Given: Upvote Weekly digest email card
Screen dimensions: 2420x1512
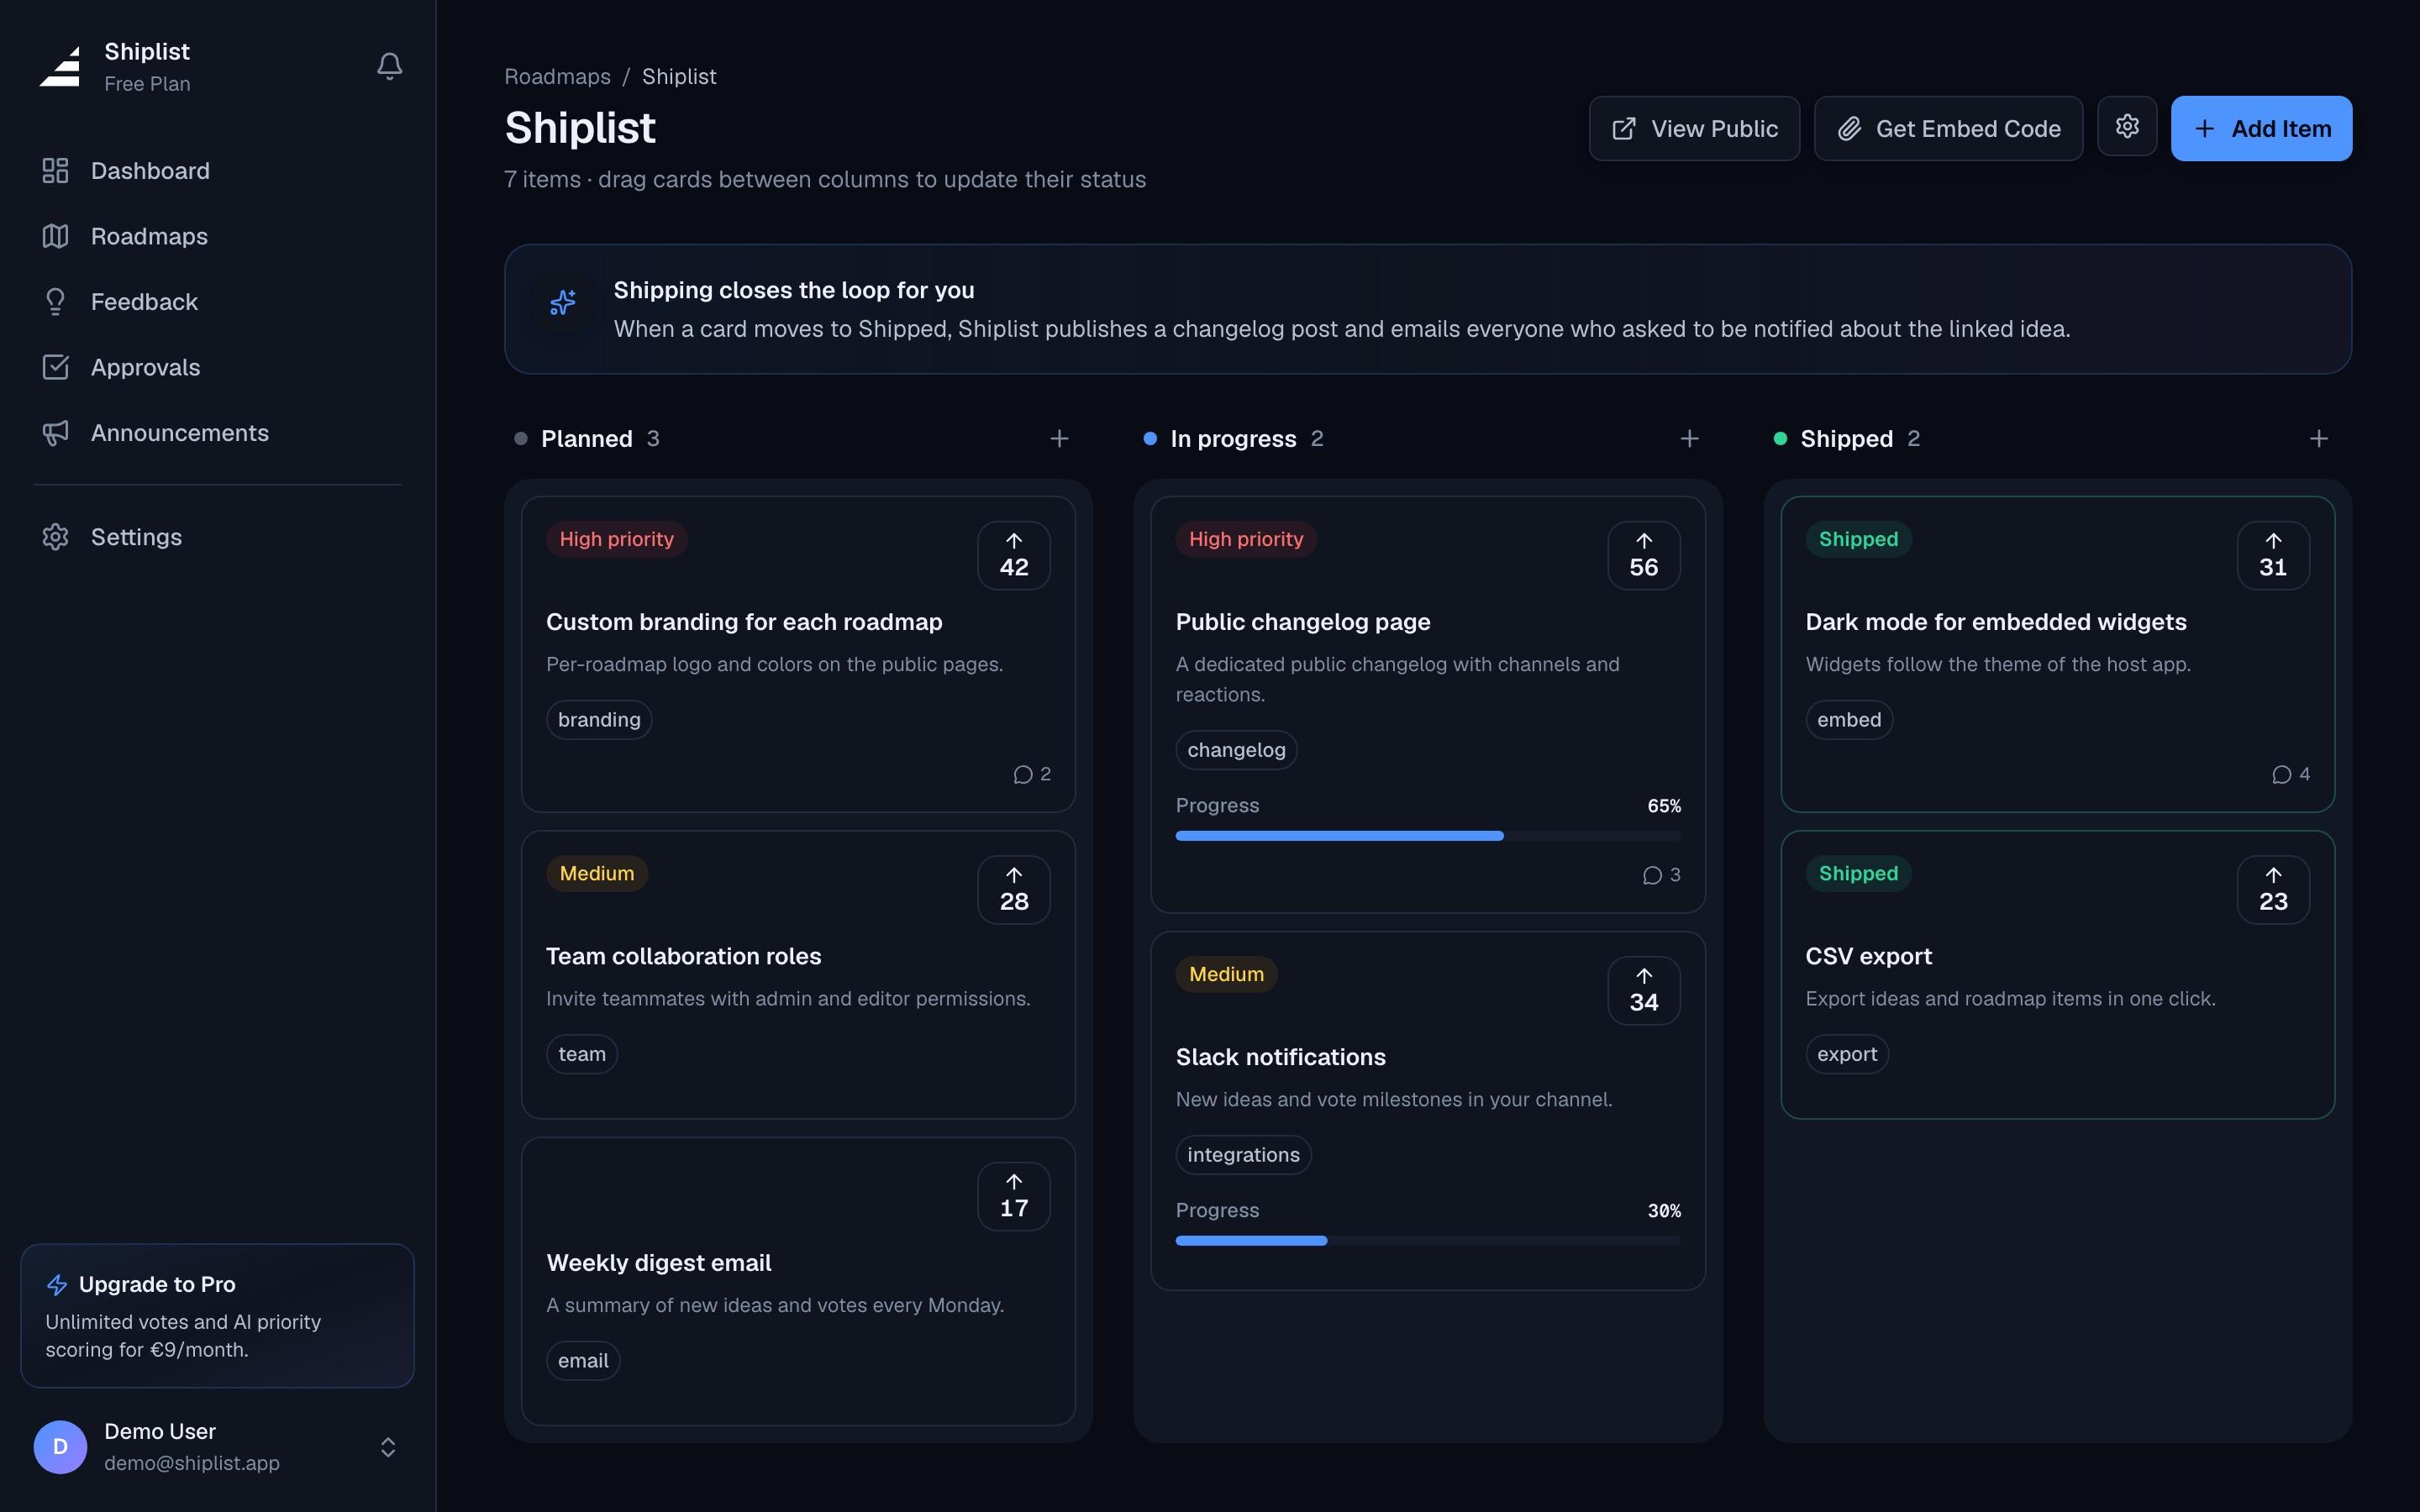Looking at the screenshot, I should 1014,1196.
